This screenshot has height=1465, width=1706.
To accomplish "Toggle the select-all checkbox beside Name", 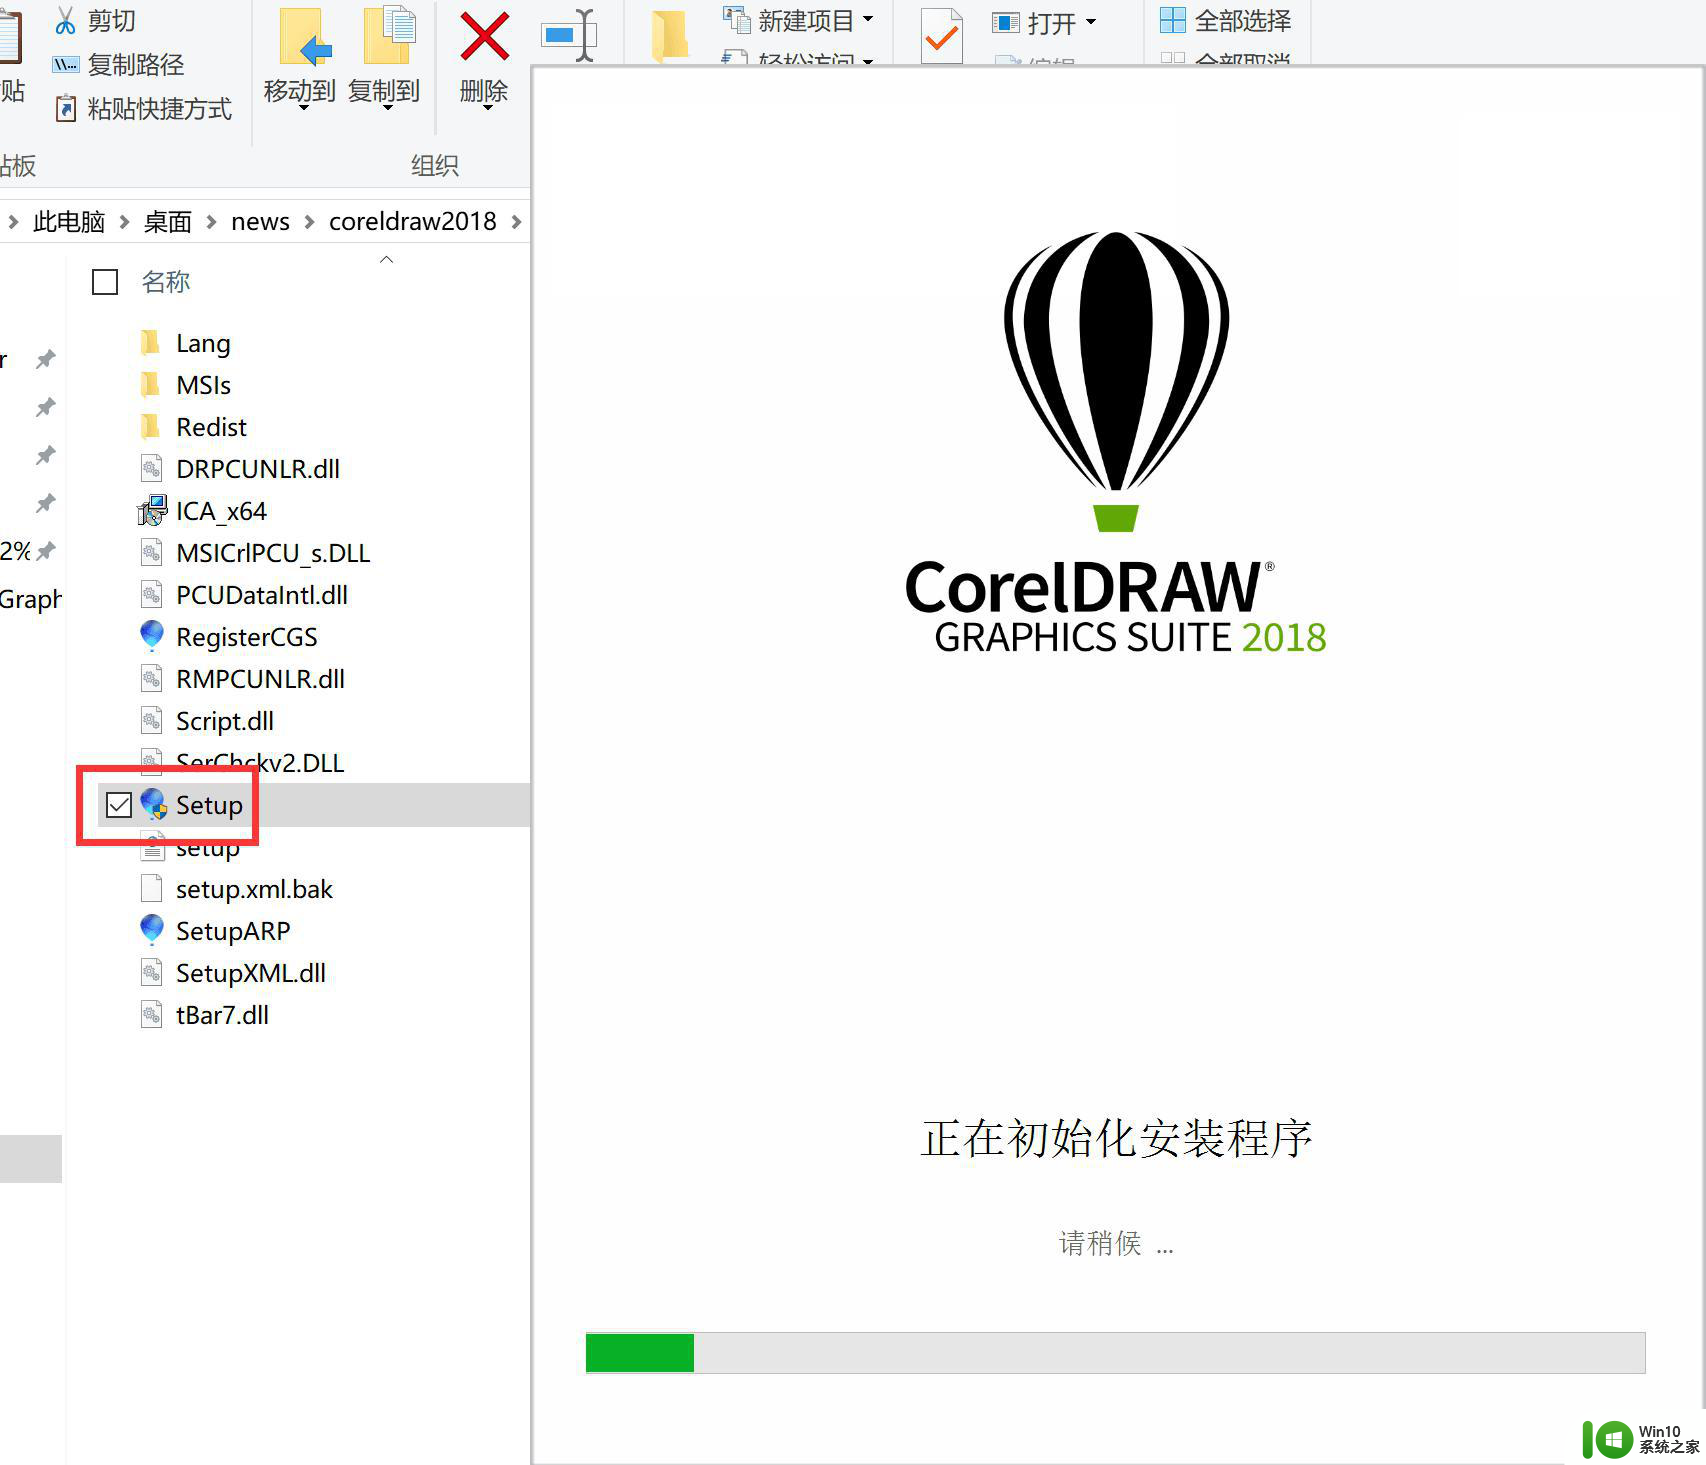I will (x=105, y=282).
